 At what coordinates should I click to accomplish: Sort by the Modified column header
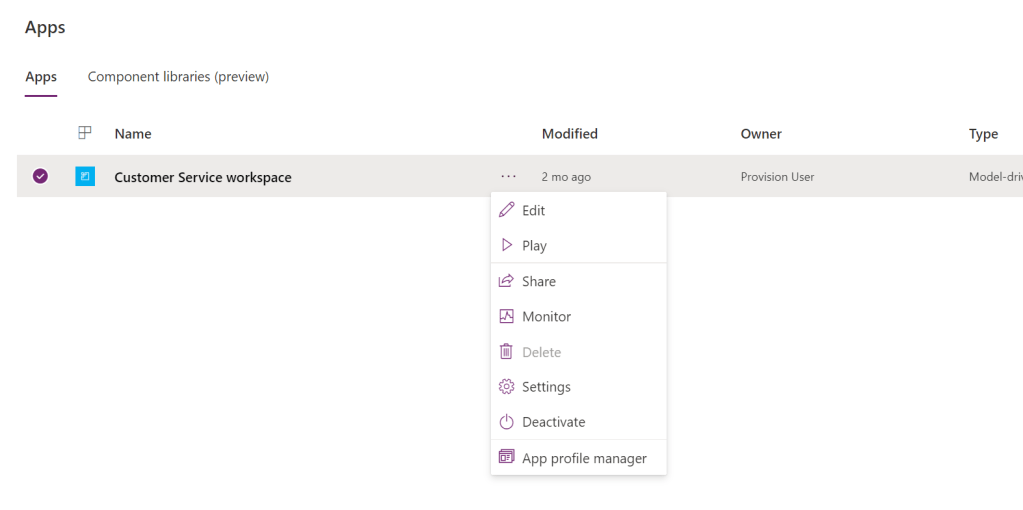[x=569, y=134]
